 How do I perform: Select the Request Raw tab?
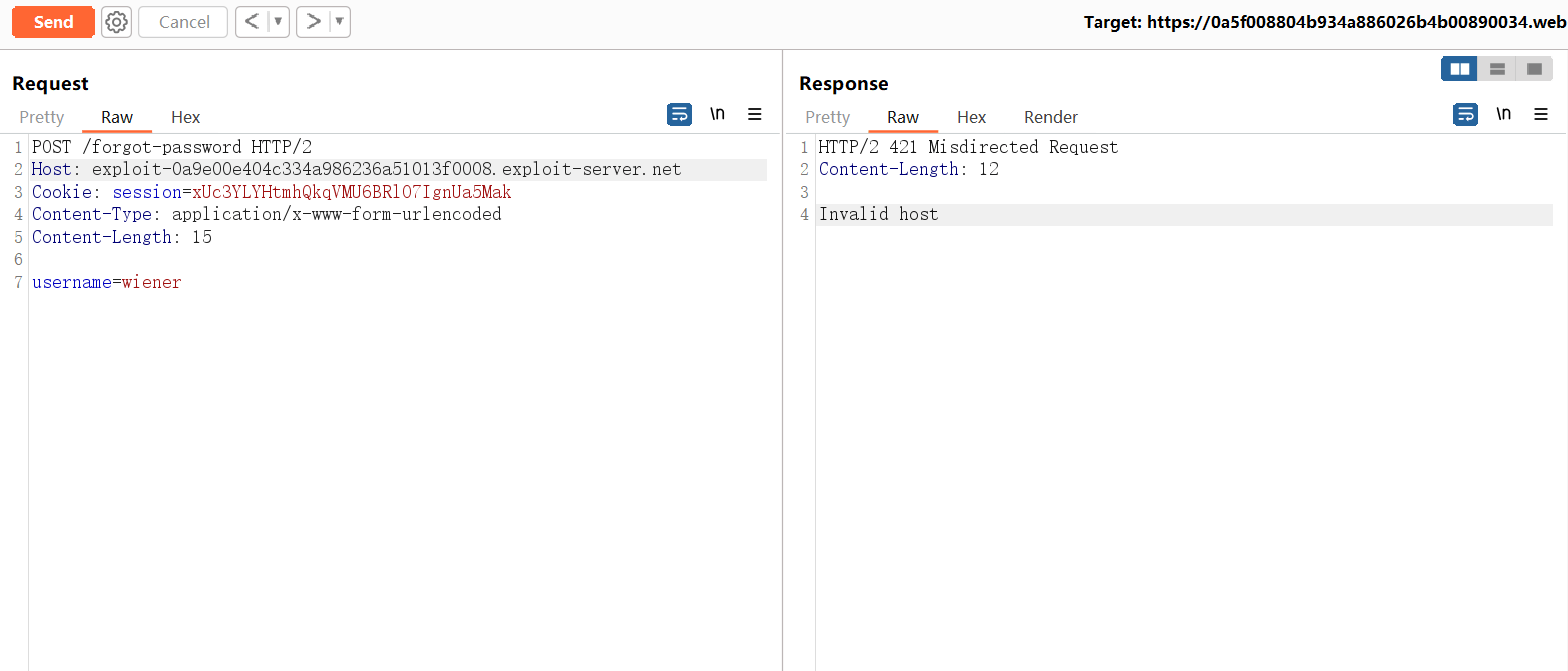(117, 117)
